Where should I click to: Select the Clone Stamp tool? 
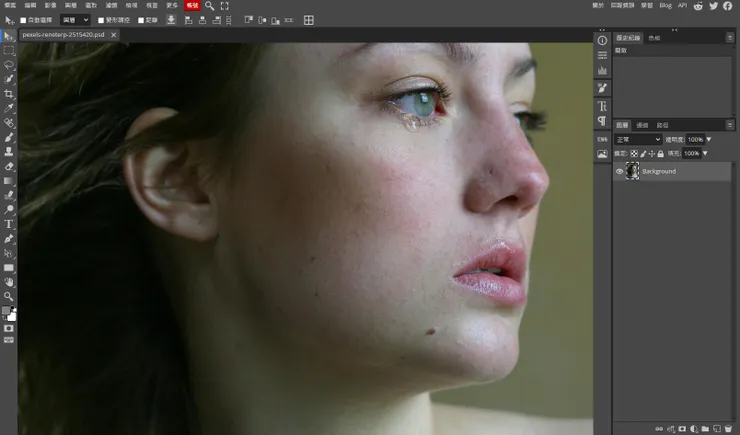[x=9, y=151]
